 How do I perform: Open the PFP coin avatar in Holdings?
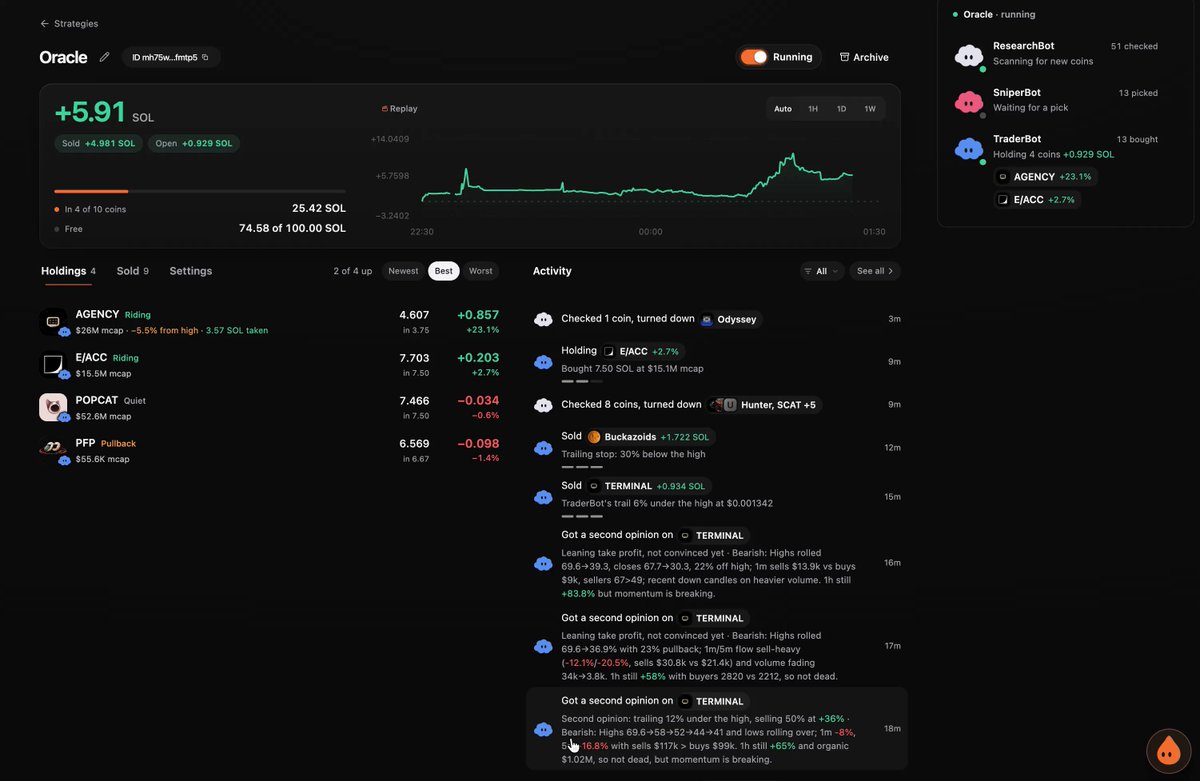point(53,450)
